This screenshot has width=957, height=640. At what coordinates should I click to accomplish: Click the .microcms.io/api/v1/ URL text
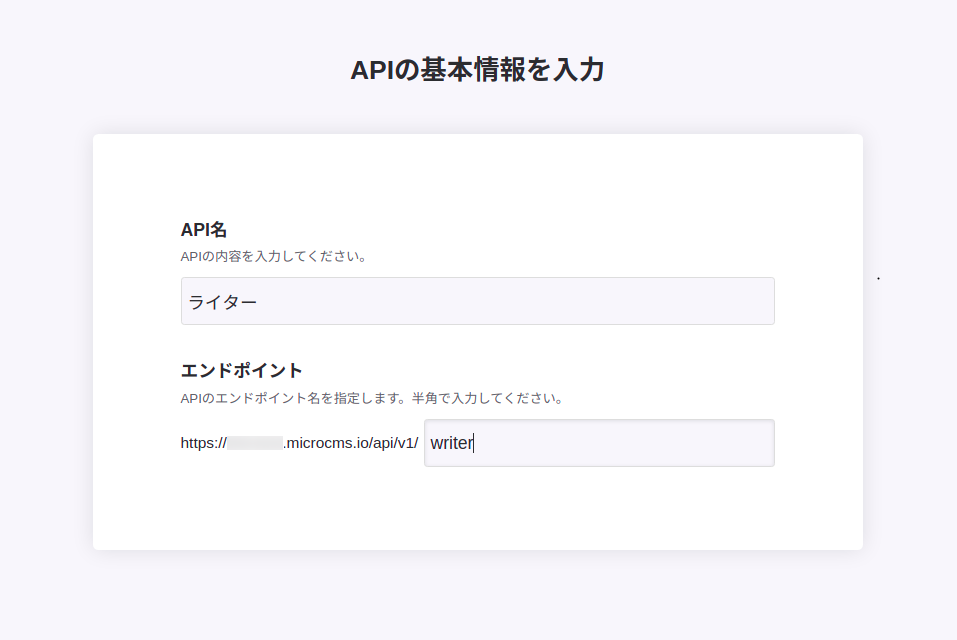click(x=352, y=443)
